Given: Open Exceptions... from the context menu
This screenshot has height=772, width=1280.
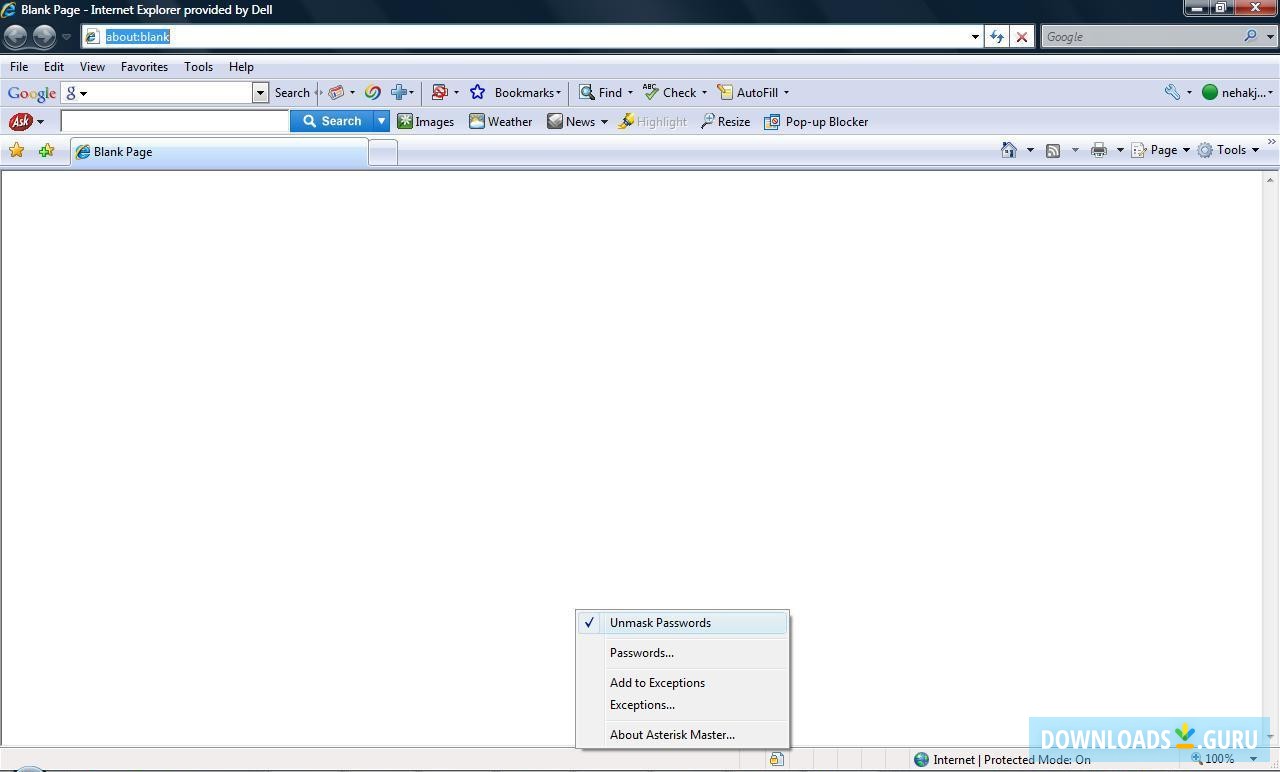Looking at the screenshot, I should click(683, 705).
